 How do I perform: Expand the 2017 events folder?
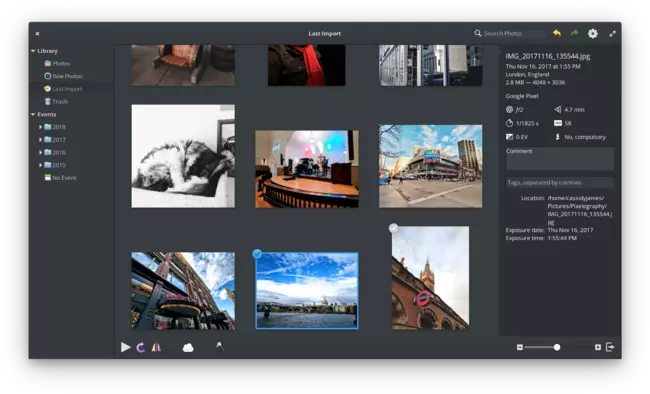coord(40,140)
